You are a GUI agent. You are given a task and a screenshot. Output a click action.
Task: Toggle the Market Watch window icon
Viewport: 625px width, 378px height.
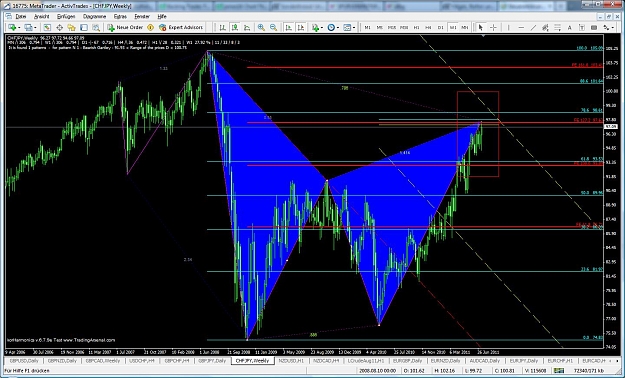(x=47, y=28)
